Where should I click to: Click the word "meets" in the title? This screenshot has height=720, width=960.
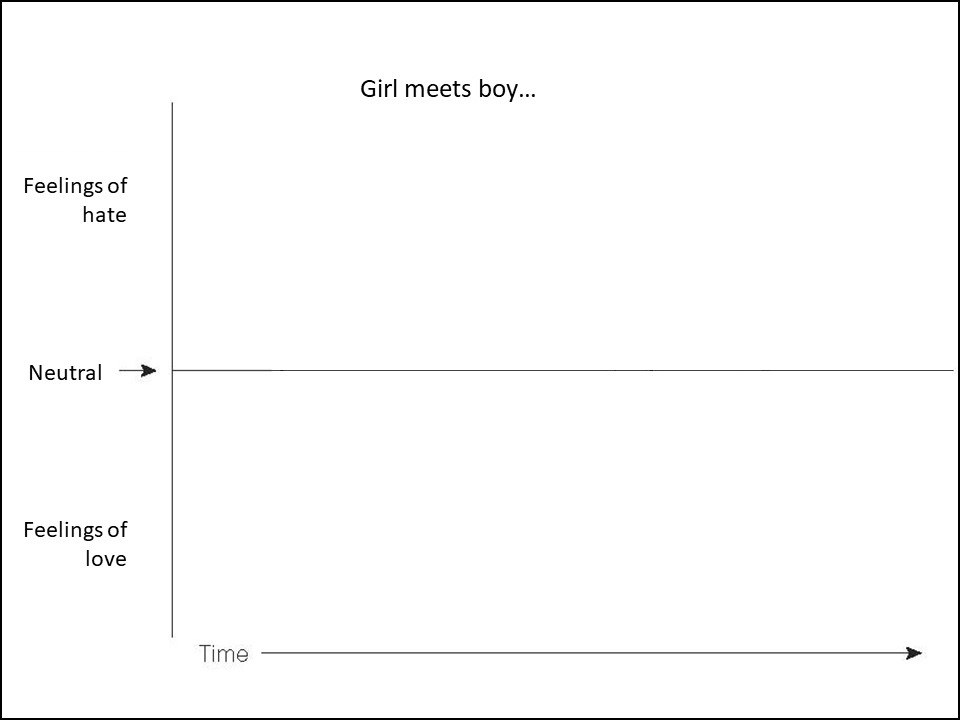pos(438,89)
